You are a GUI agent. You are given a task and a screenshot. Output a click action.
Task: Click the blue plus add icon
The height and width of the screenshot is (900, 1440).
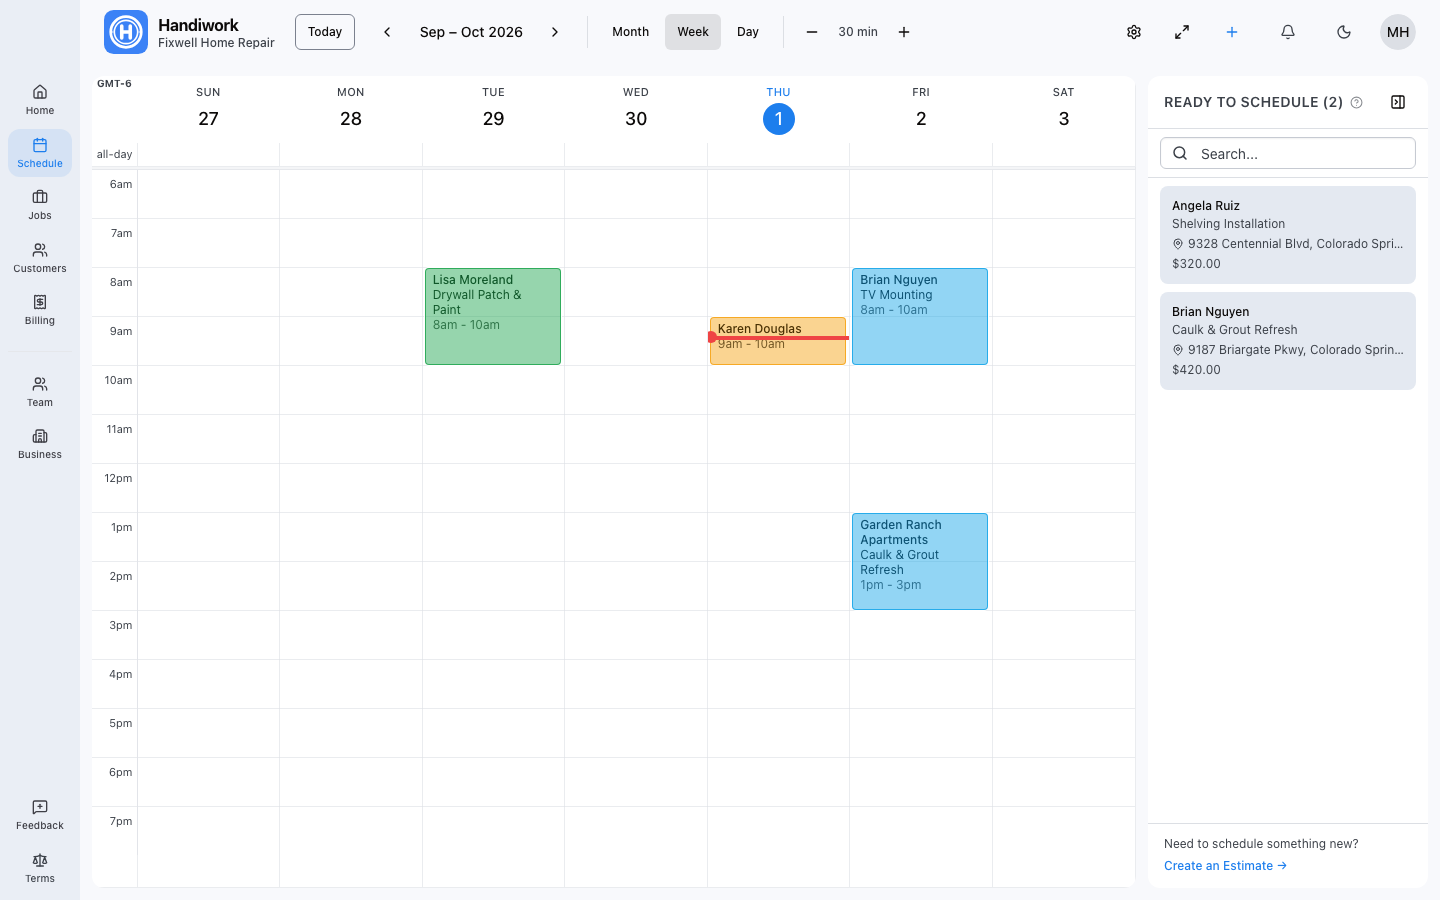tap(1232, 32)
